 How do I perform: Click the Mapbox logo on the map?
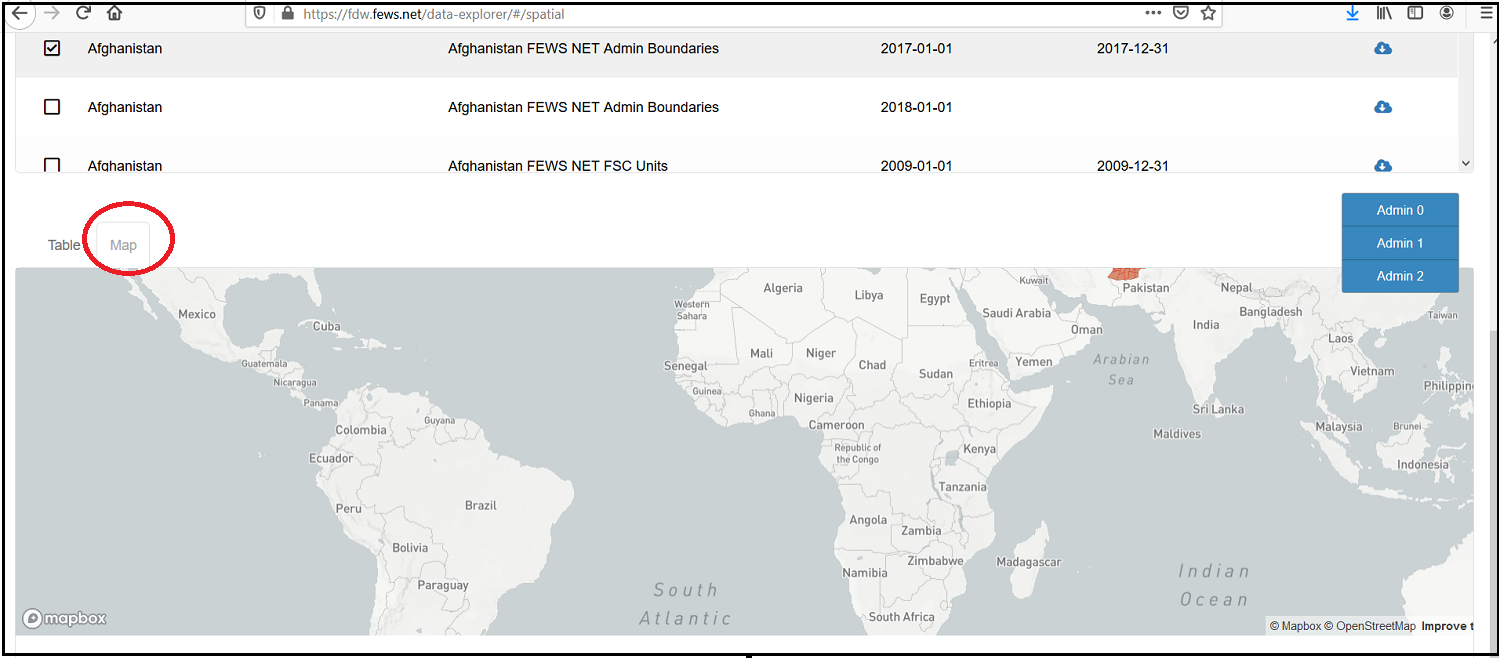pos(65,618)
